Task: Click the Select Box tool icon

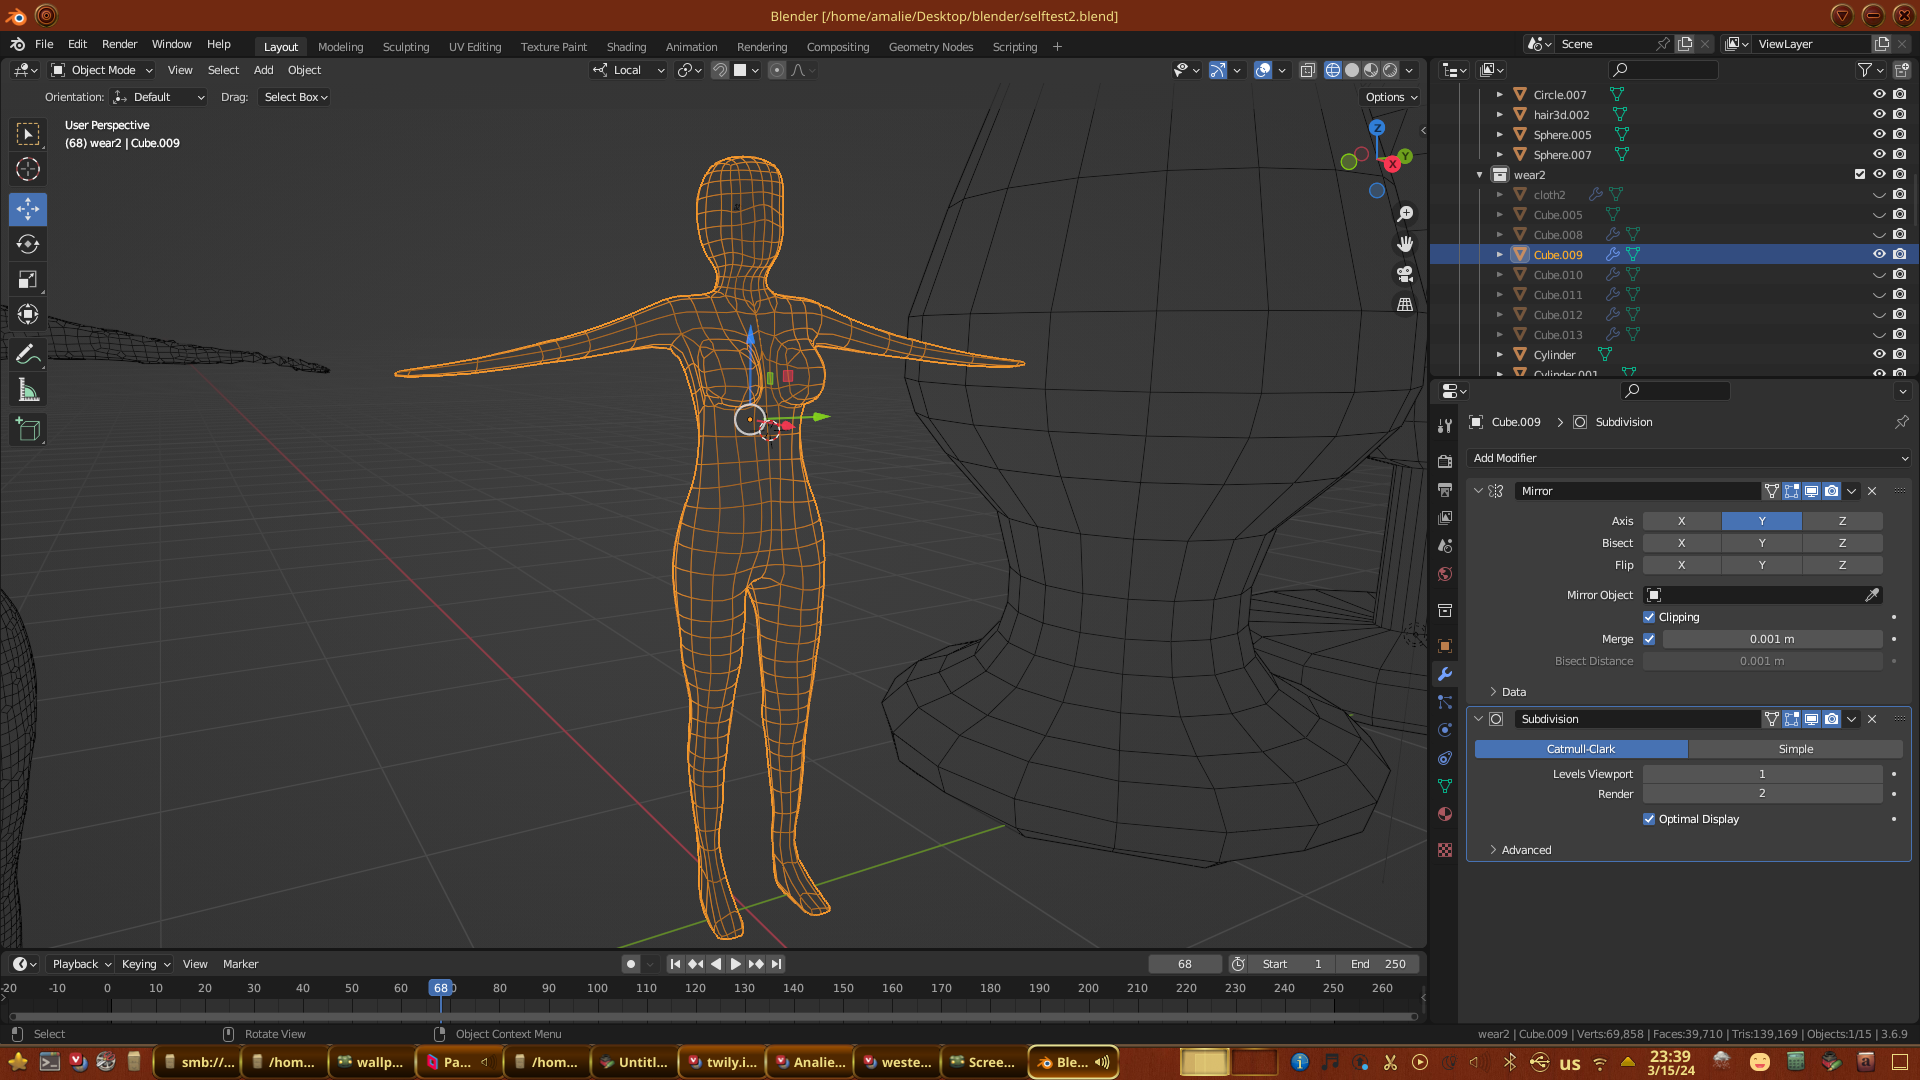Action: [x=28, y=134]
